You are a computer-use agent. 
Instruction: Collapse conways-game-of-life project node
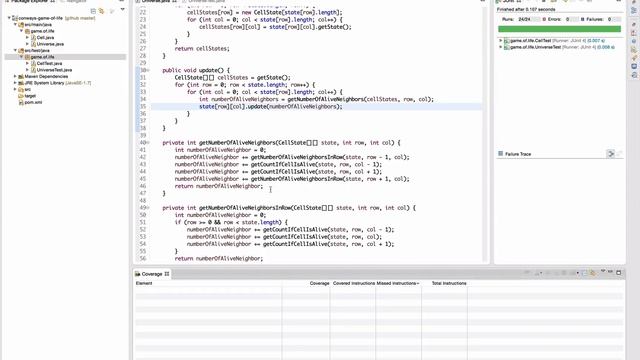tap(9, 18)
